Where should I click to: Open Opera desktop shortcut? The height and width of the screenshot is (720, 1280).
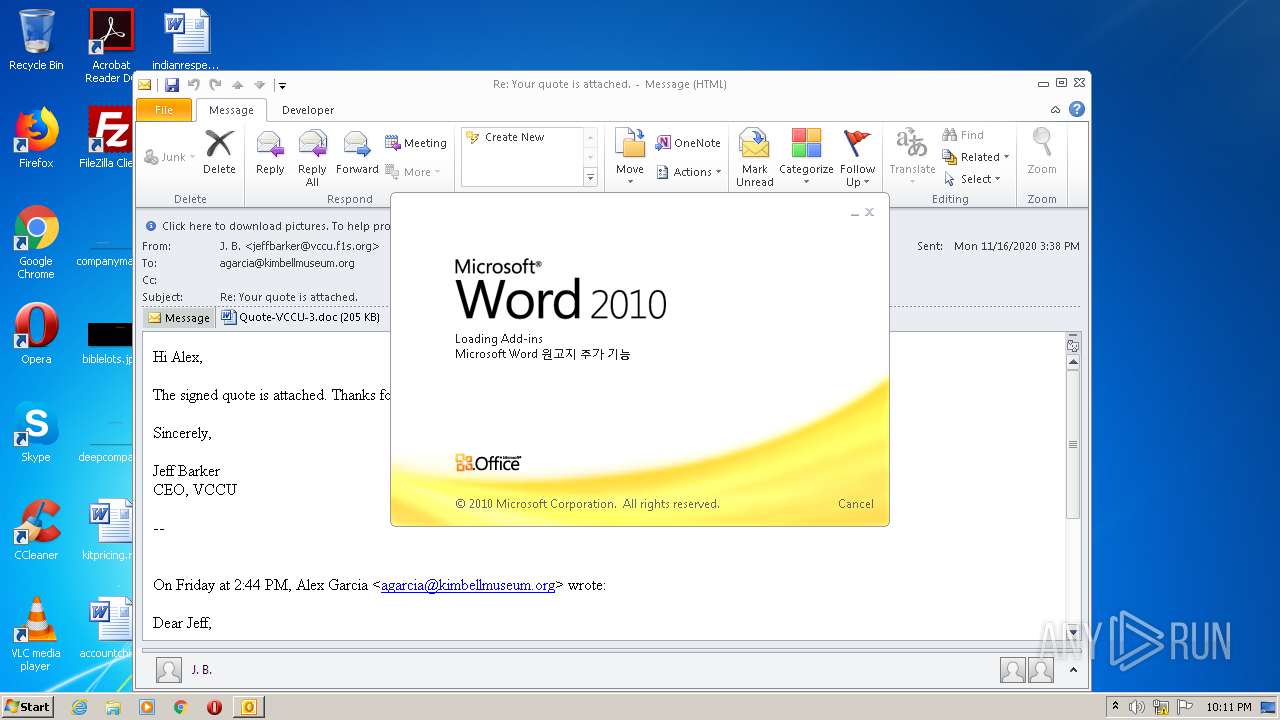(36, 334)
